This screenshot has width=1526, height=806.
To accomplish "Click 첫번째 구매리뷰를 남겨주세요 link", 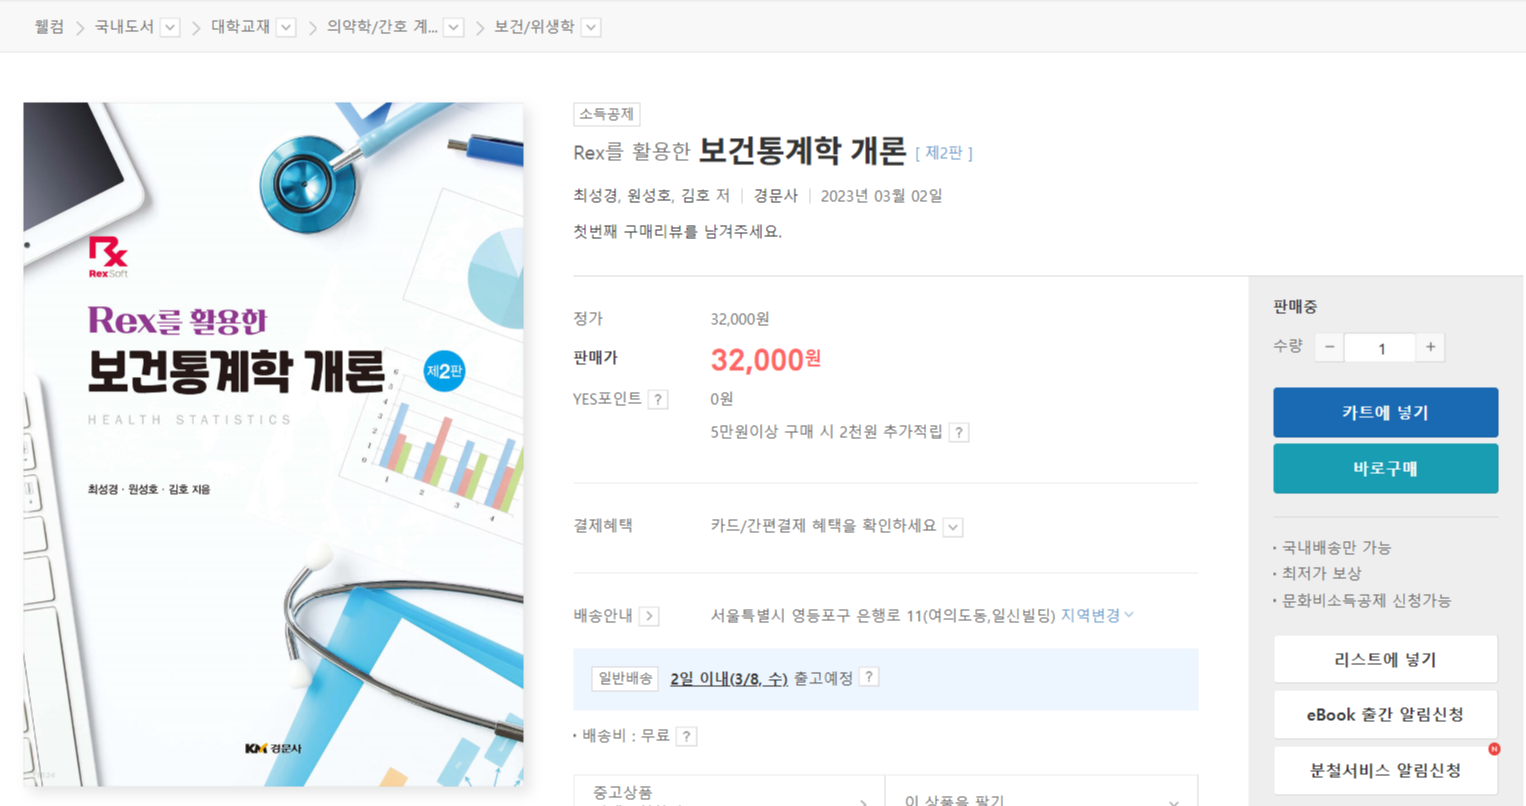I will 677,232.
